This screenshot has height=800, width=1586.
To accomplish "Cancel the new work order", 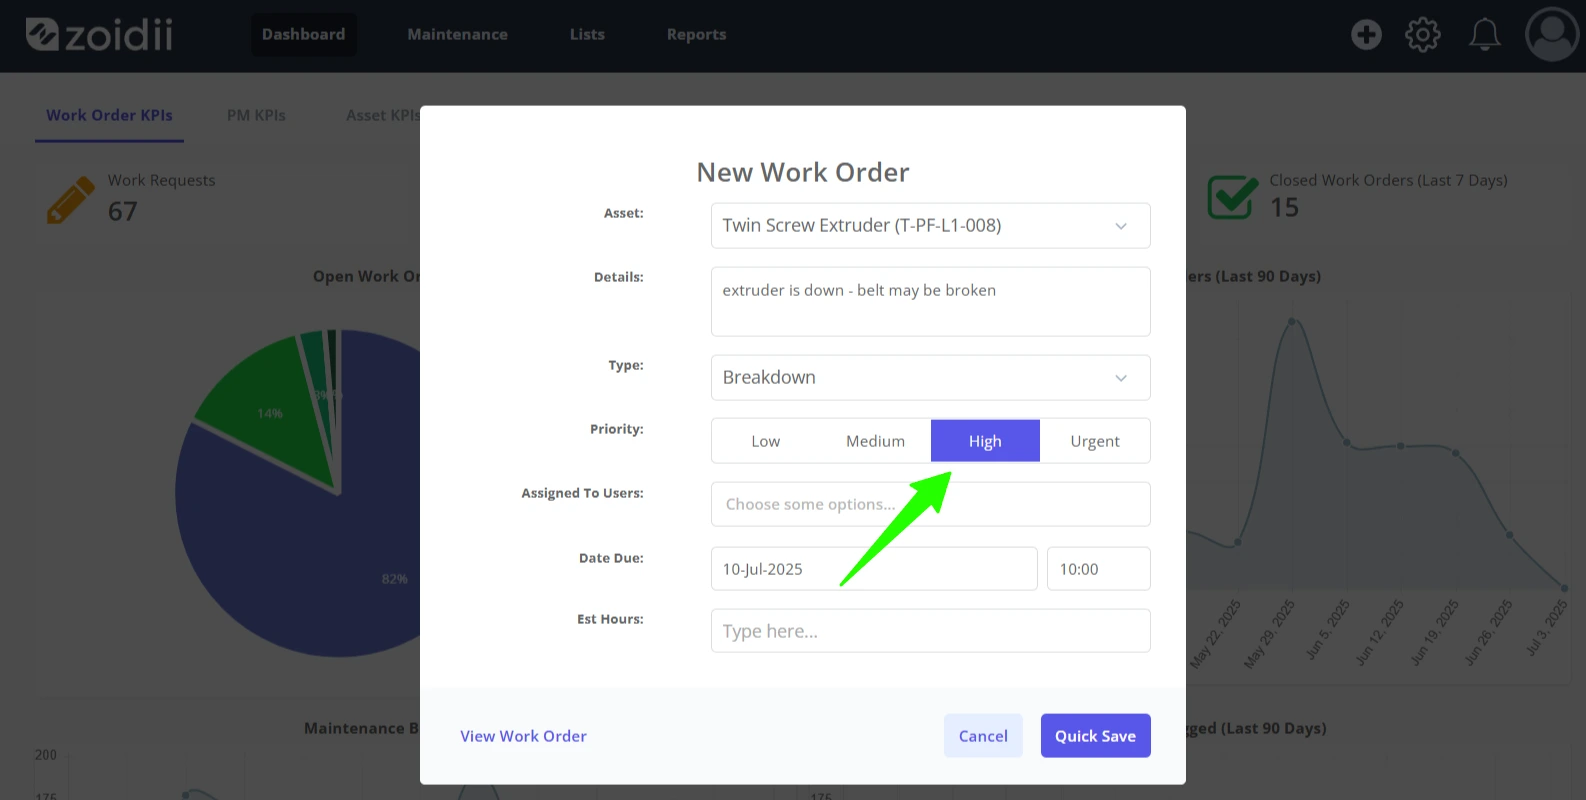I will (983, 736).
